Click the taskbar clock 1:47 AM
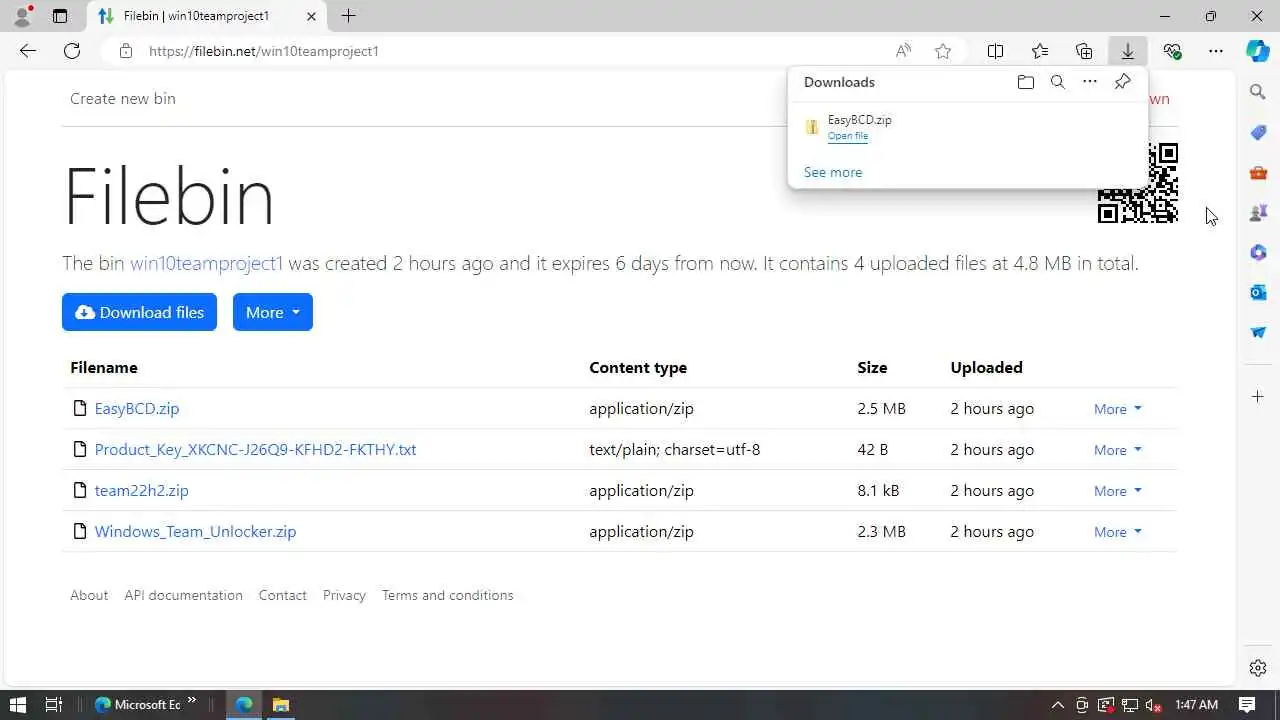Image resolution: width=1280 pixels, height=720 pixels. tap(1196, 705)
